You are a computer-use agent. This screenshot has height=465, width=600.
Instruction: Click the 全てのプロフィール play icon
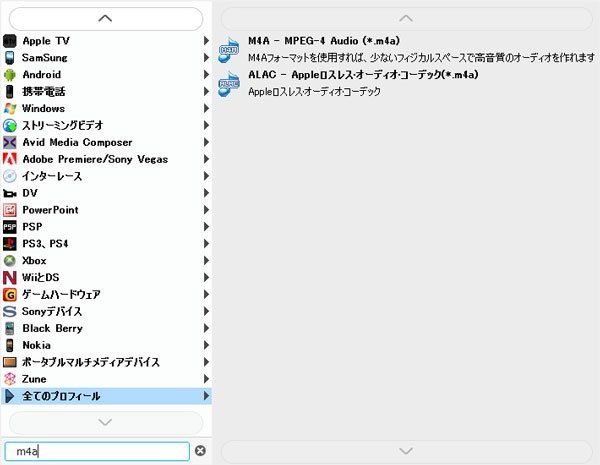click(x=10, y=396)
